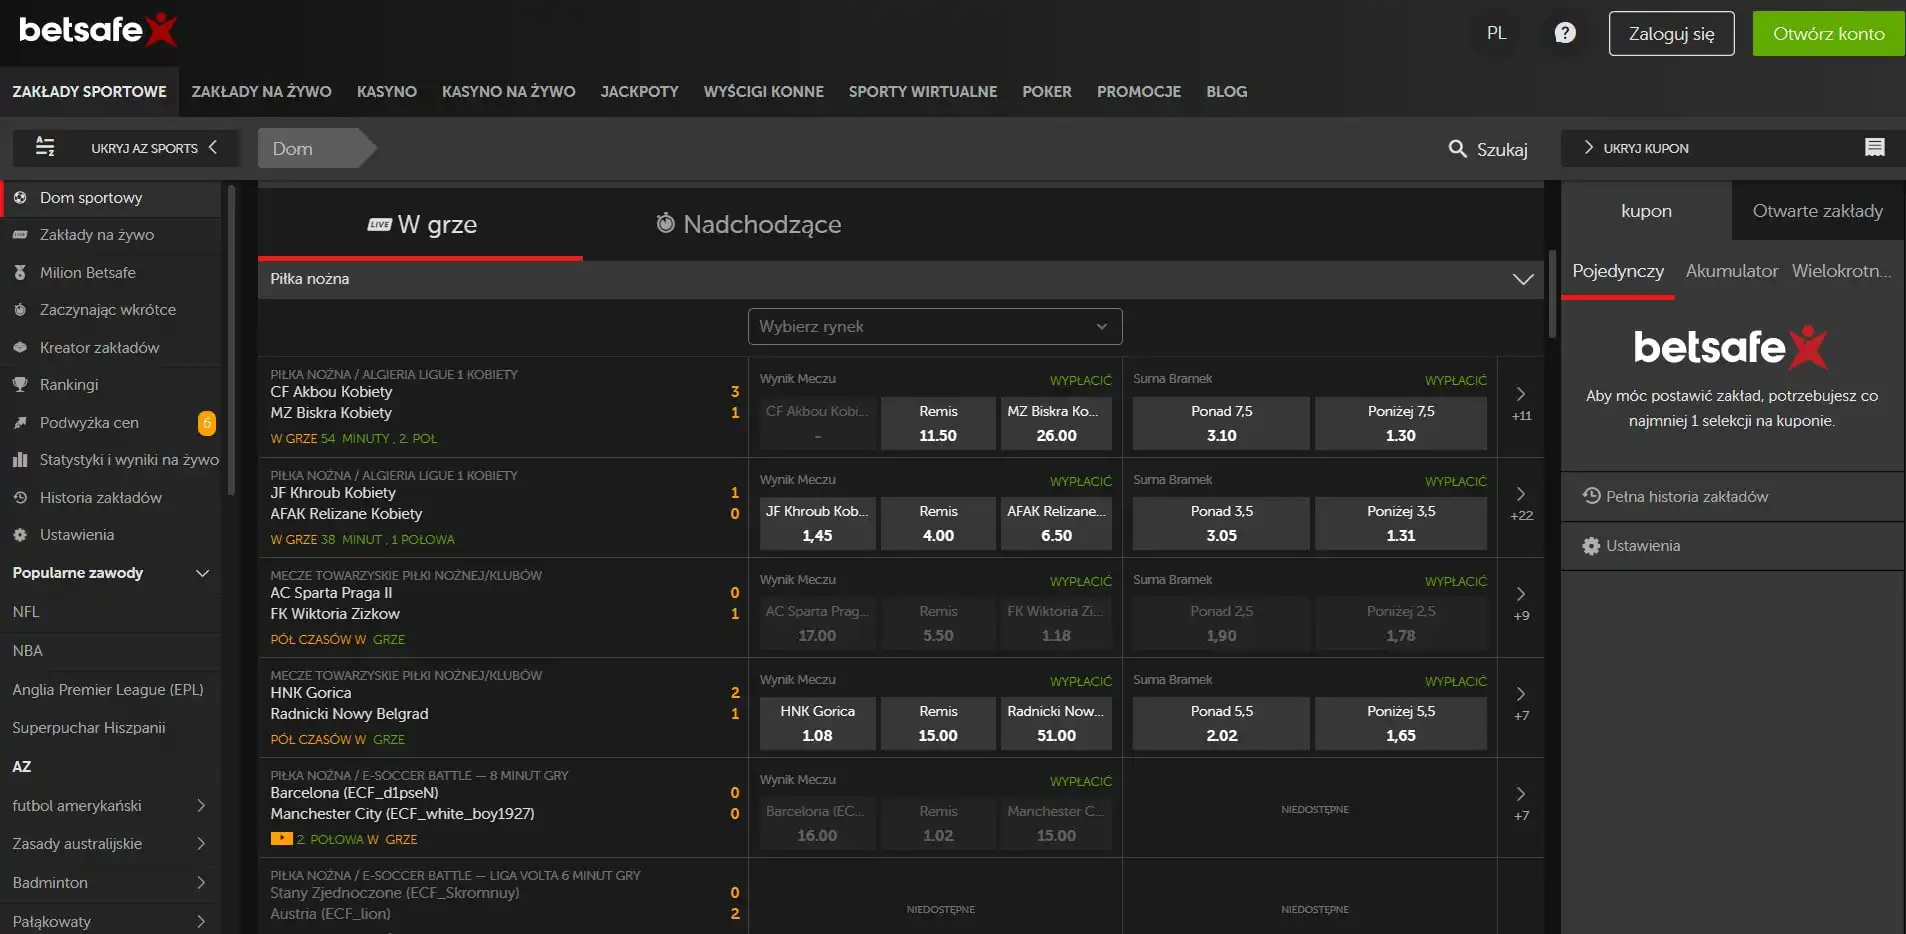Image resolution: width=1906 pixels, height=934 pixels.
Task: Click the live stream icon for Barcelona match
Action: [281, 839]
